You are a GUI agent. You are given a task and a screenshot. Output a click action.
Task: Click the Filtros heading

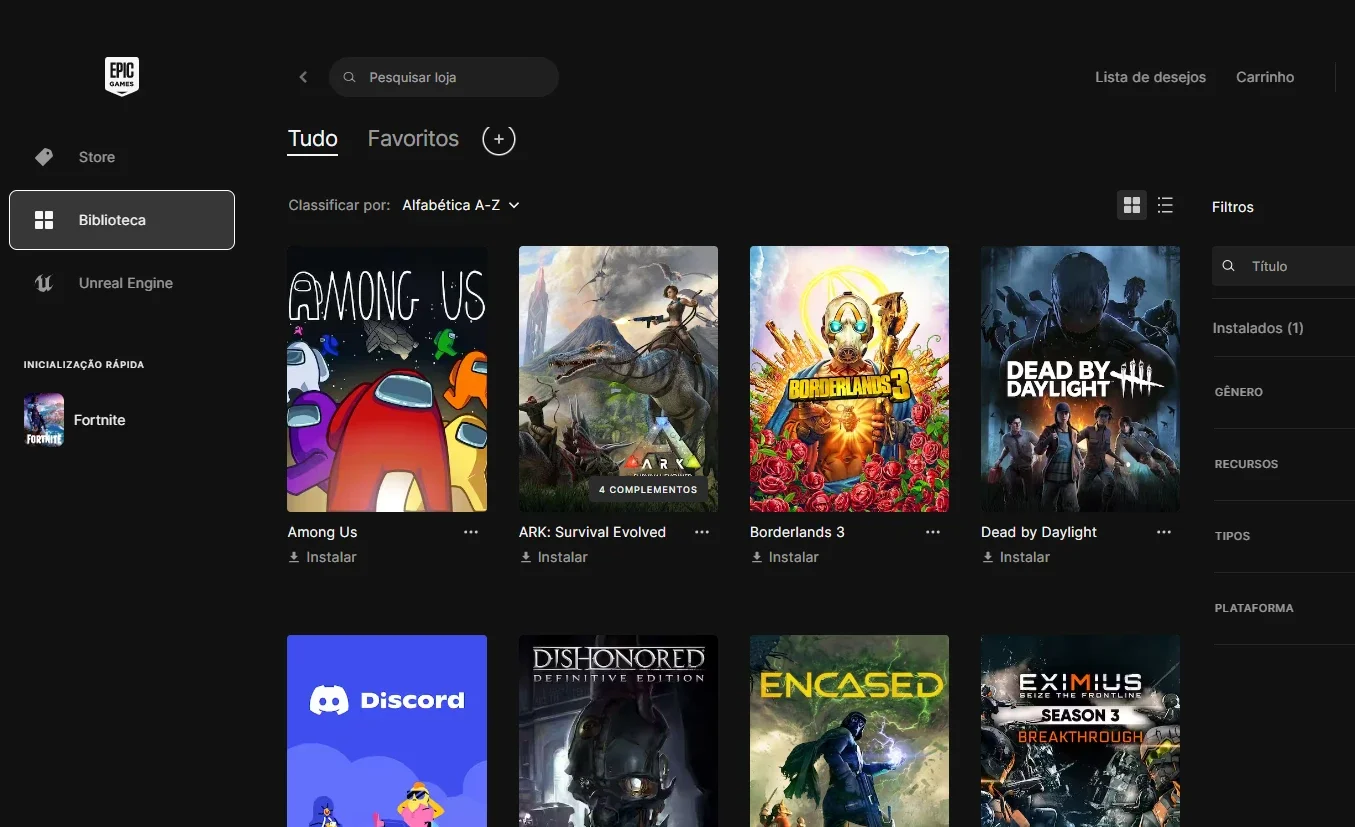pyautogui.click(x=1232, y=207)
